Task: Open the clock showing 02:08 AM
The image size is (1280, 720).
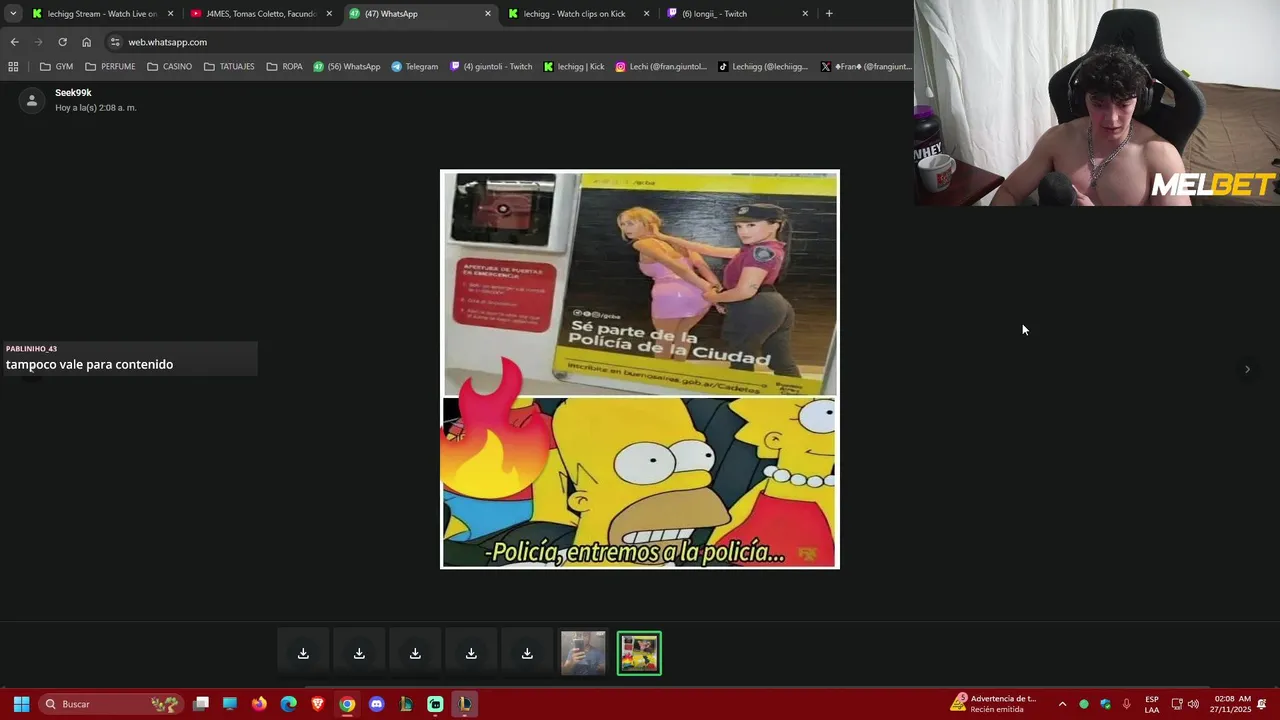Action: click(1230, 704)
